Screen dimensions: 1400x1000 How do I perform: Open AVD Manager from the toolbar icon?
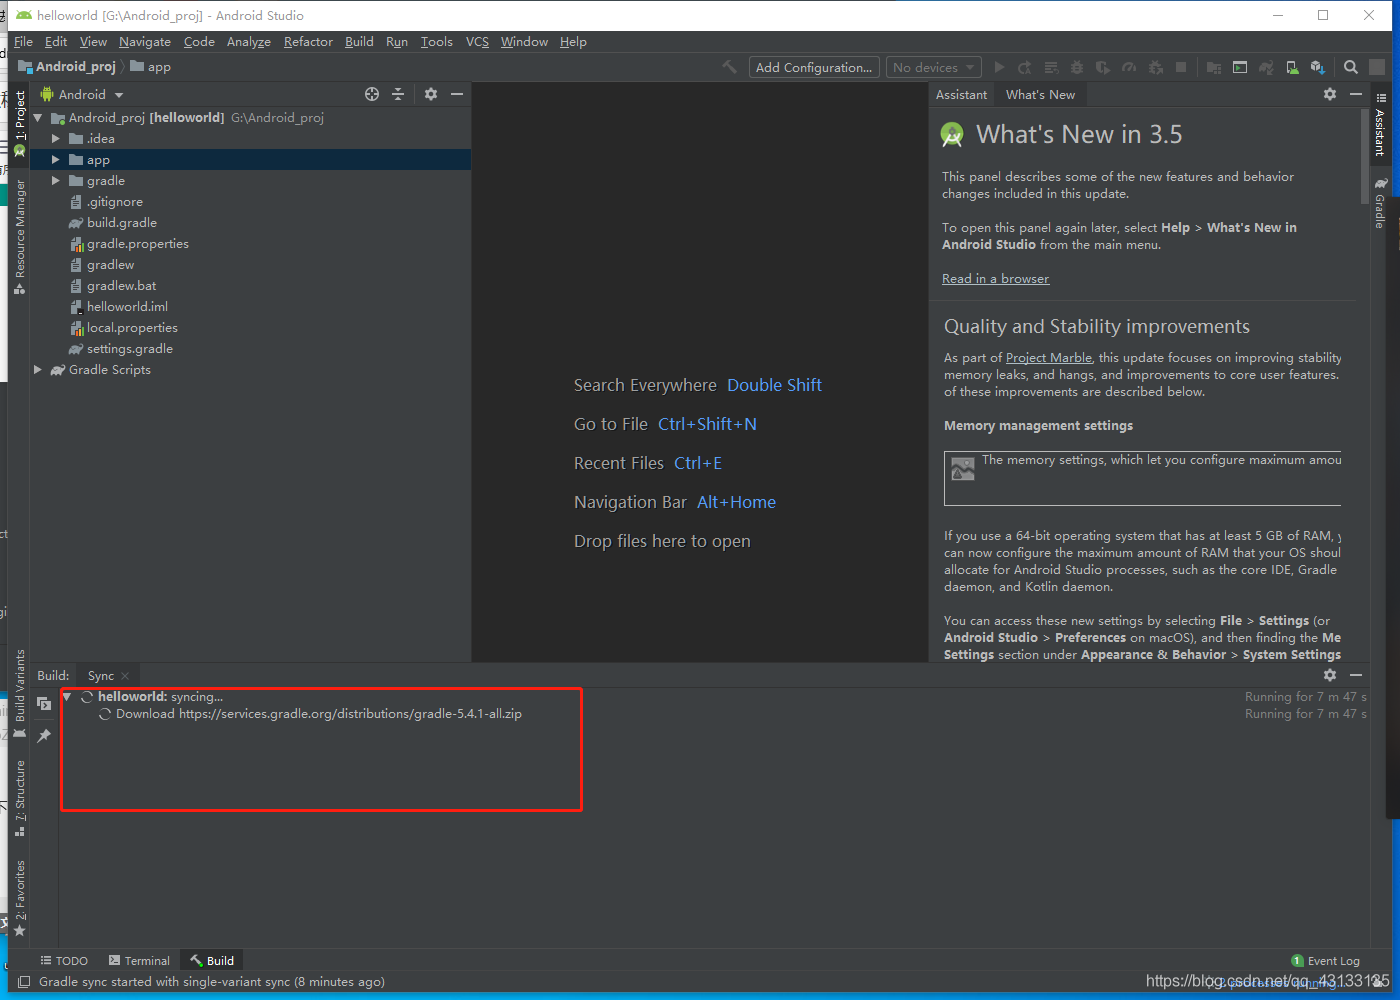(x=1292, y=67)
